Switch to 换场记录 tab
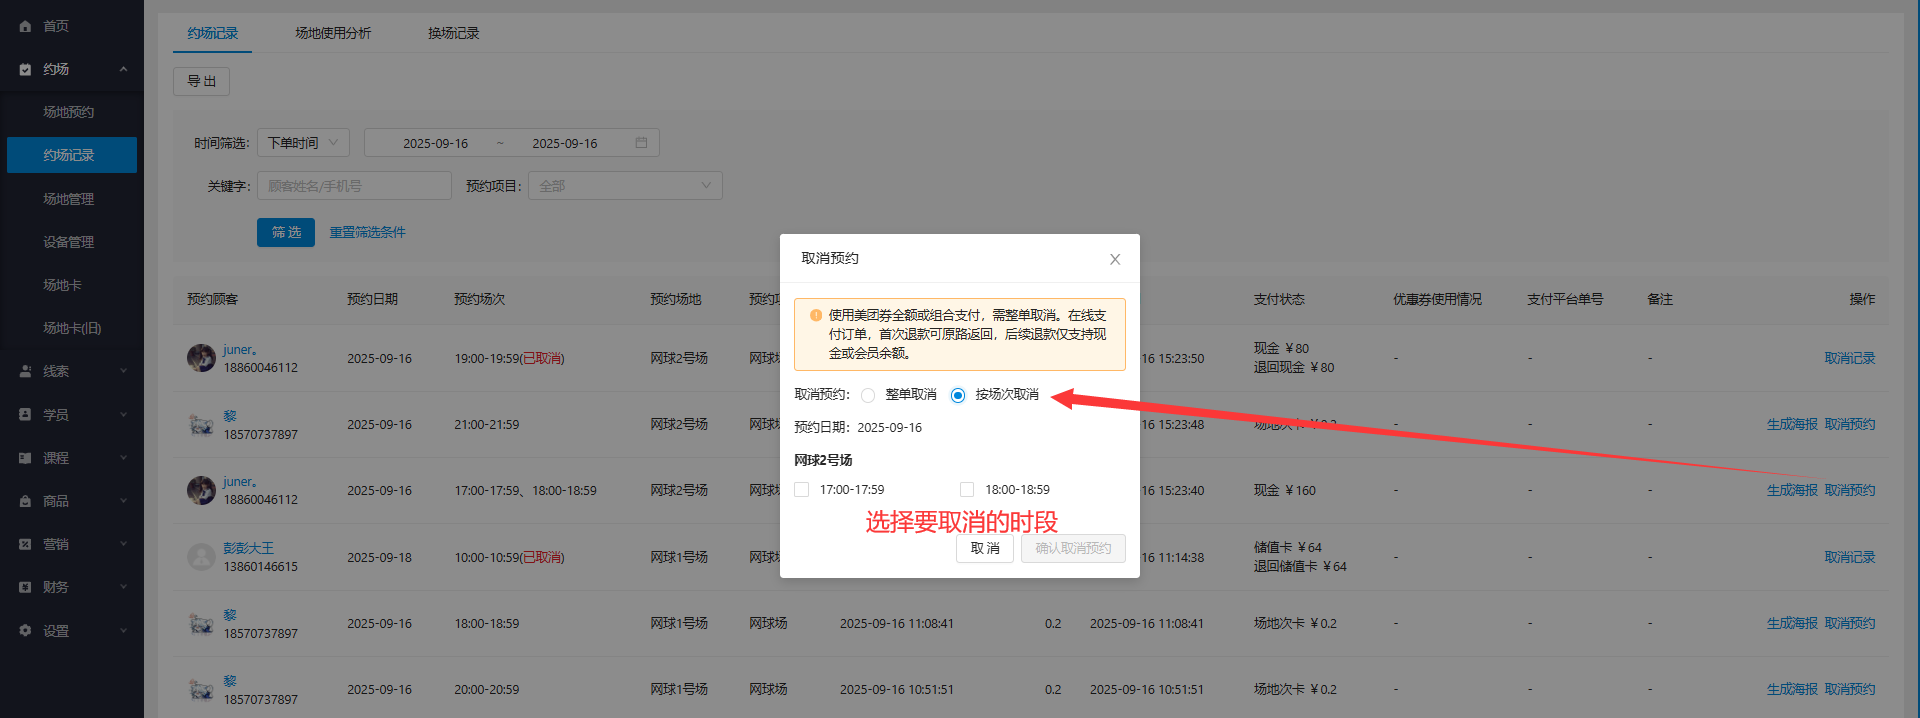 click(454, 33)
